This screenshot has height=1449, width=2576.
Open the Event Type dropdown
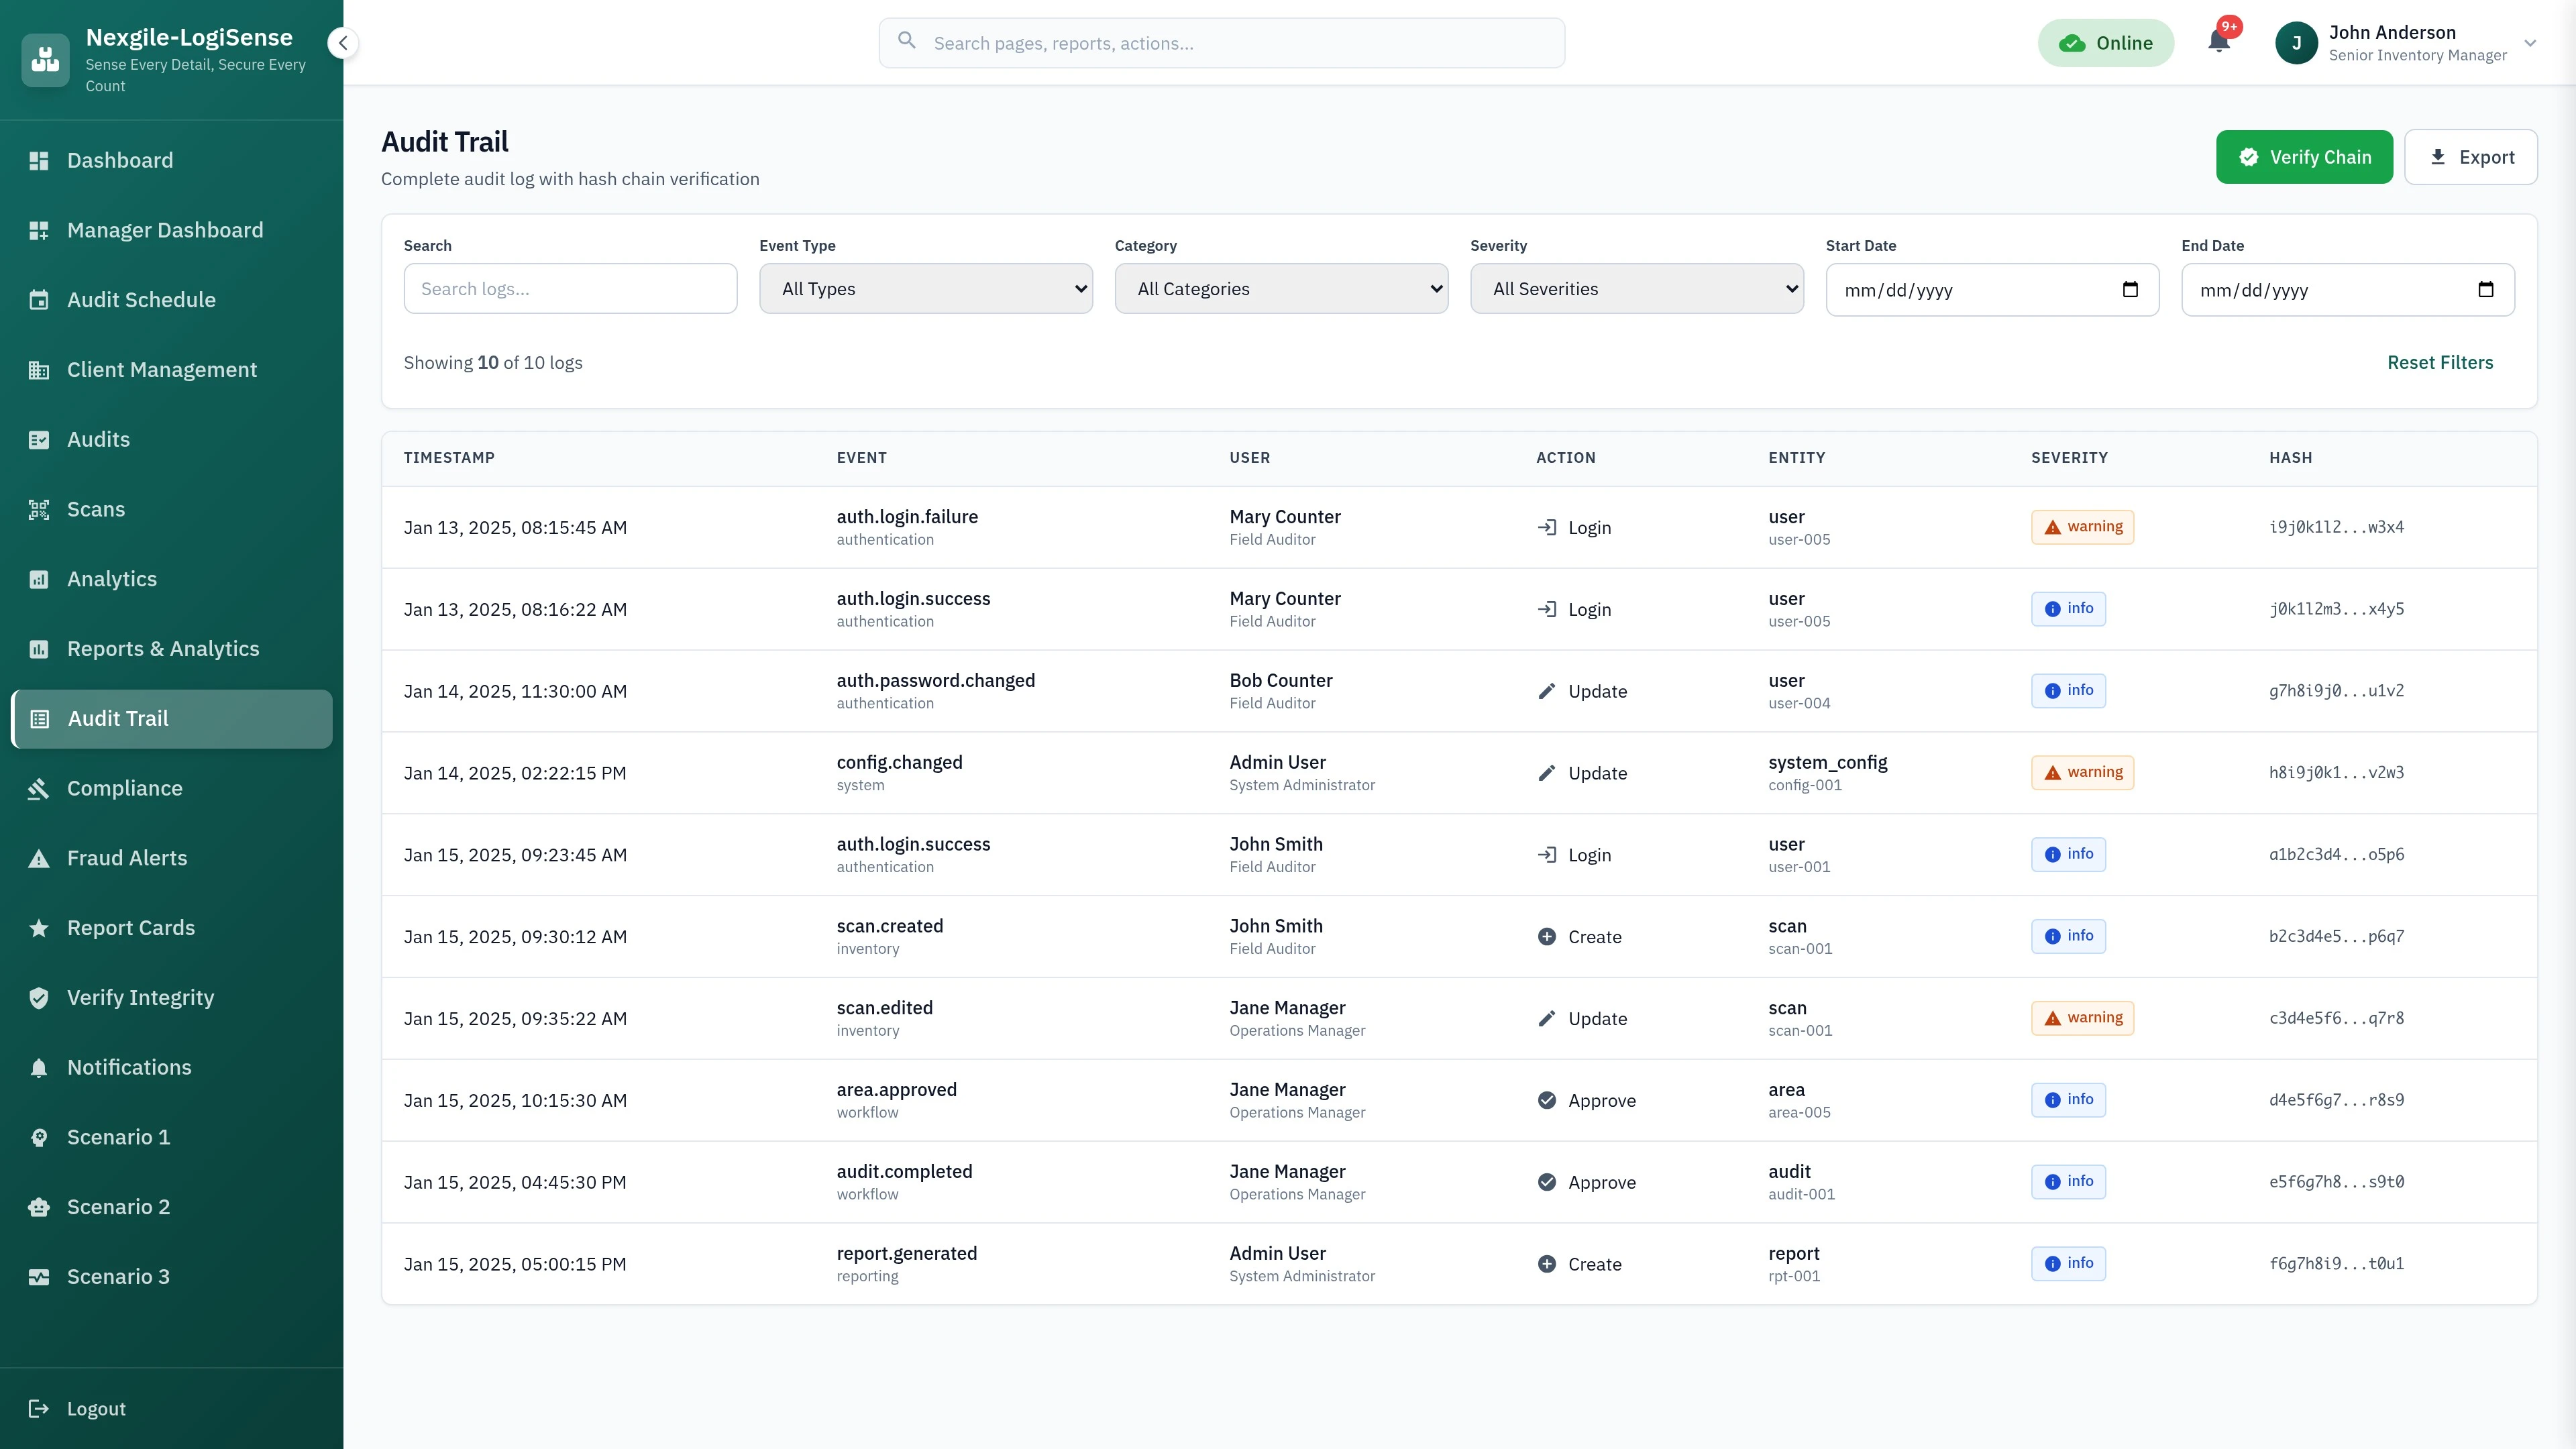pyautogui.click(x=925, y=288)
